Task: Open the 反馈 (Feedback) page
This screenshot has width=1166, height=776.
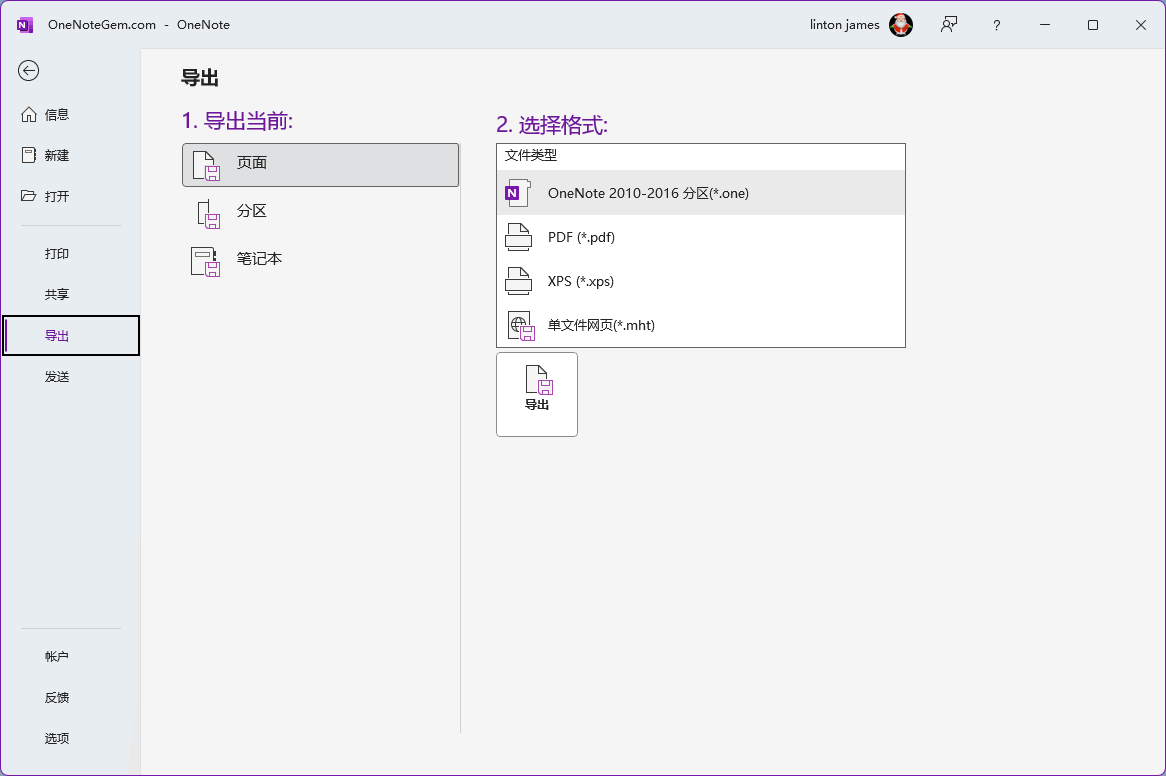Action: (x=57, y=698)
